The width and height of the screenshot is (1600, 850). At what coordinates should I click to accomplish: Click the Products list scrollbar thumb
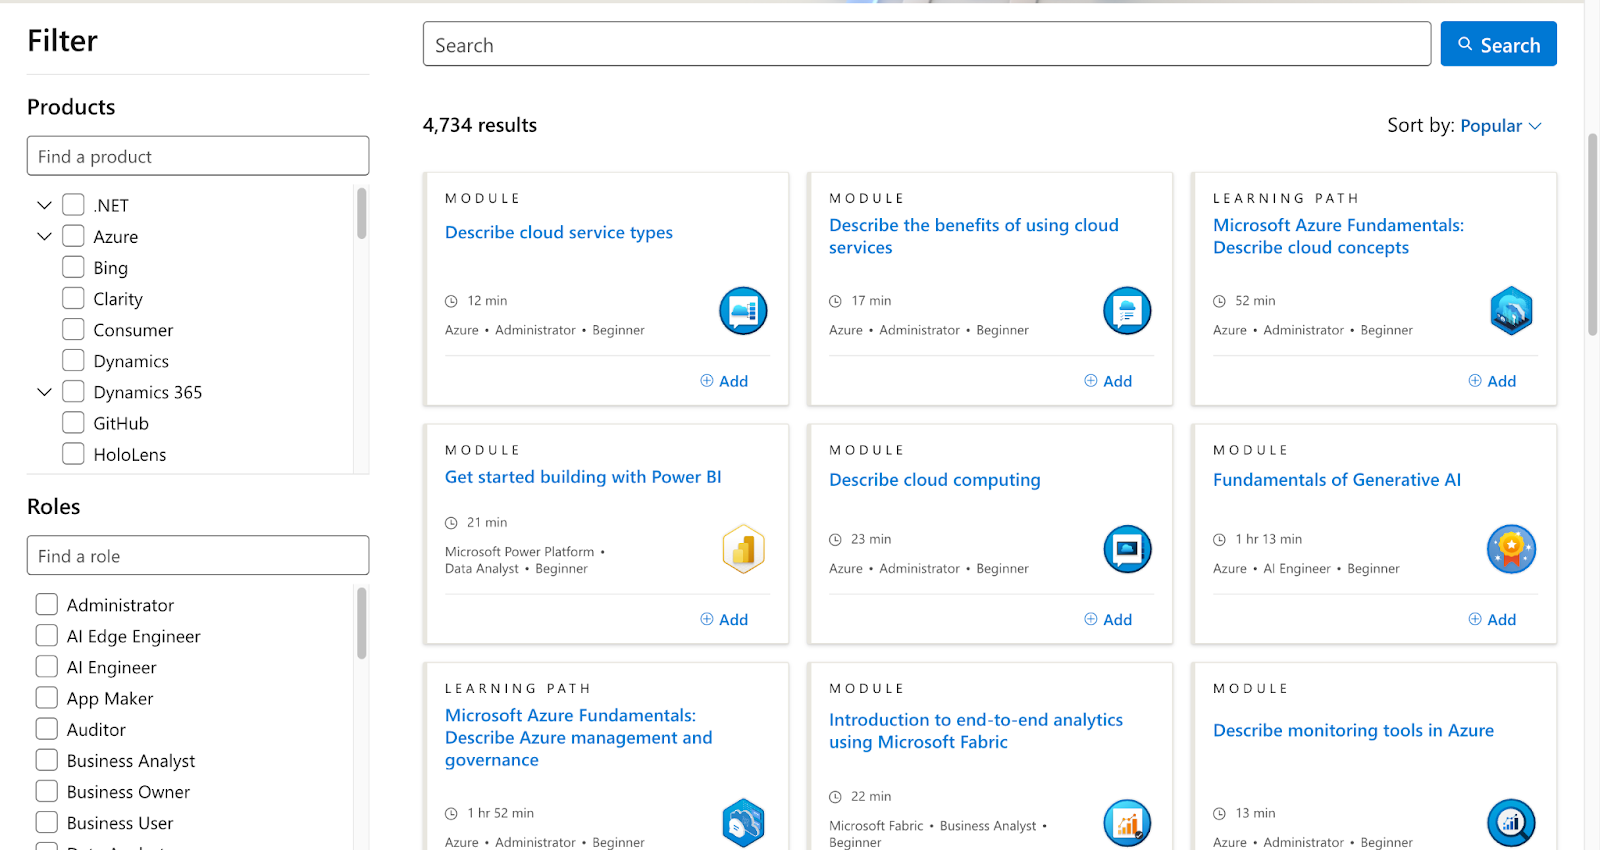coord(361,213)
